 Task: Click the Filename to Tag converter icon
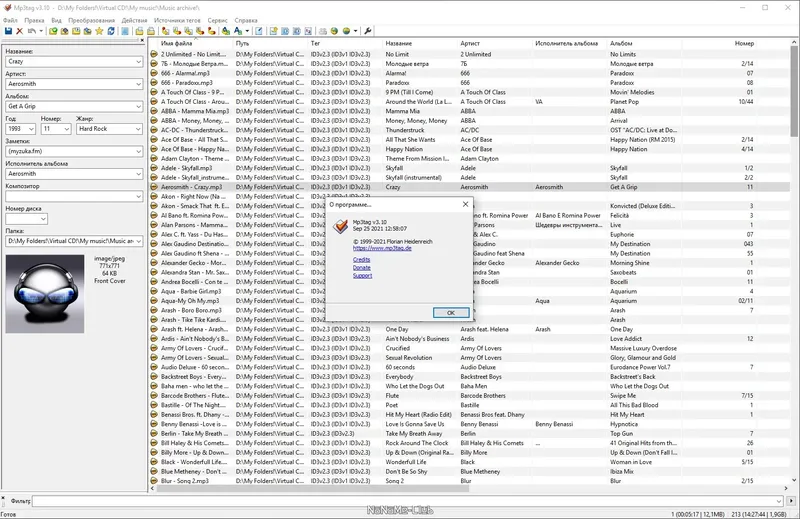point(177,31)
